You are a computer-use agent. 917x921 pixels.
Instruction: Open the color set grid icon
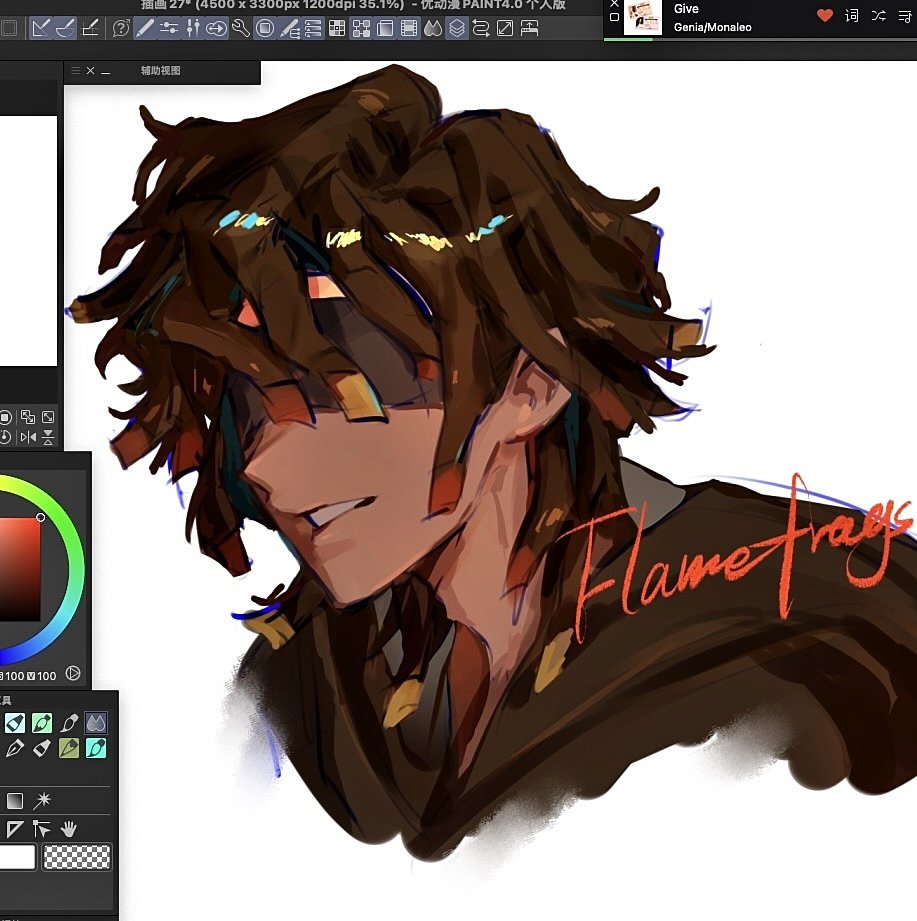[337, 28]
